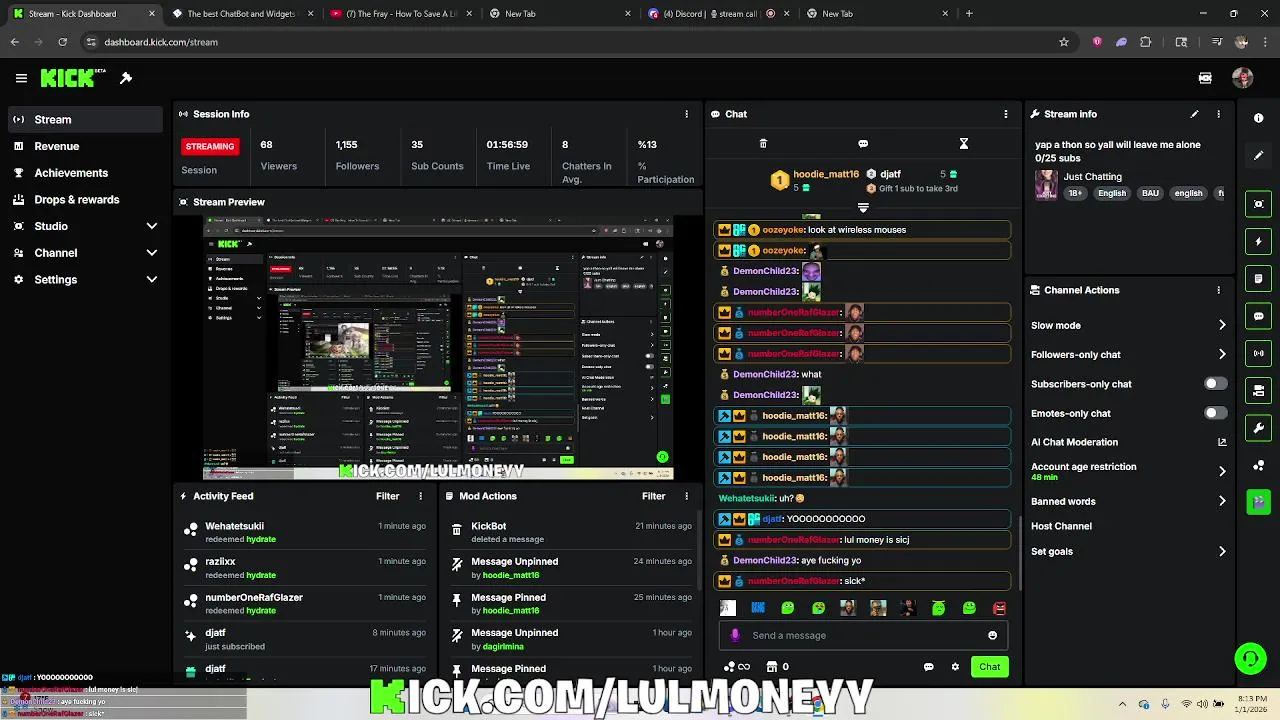Click the red angry emote in quick emotes

point(999,608)
